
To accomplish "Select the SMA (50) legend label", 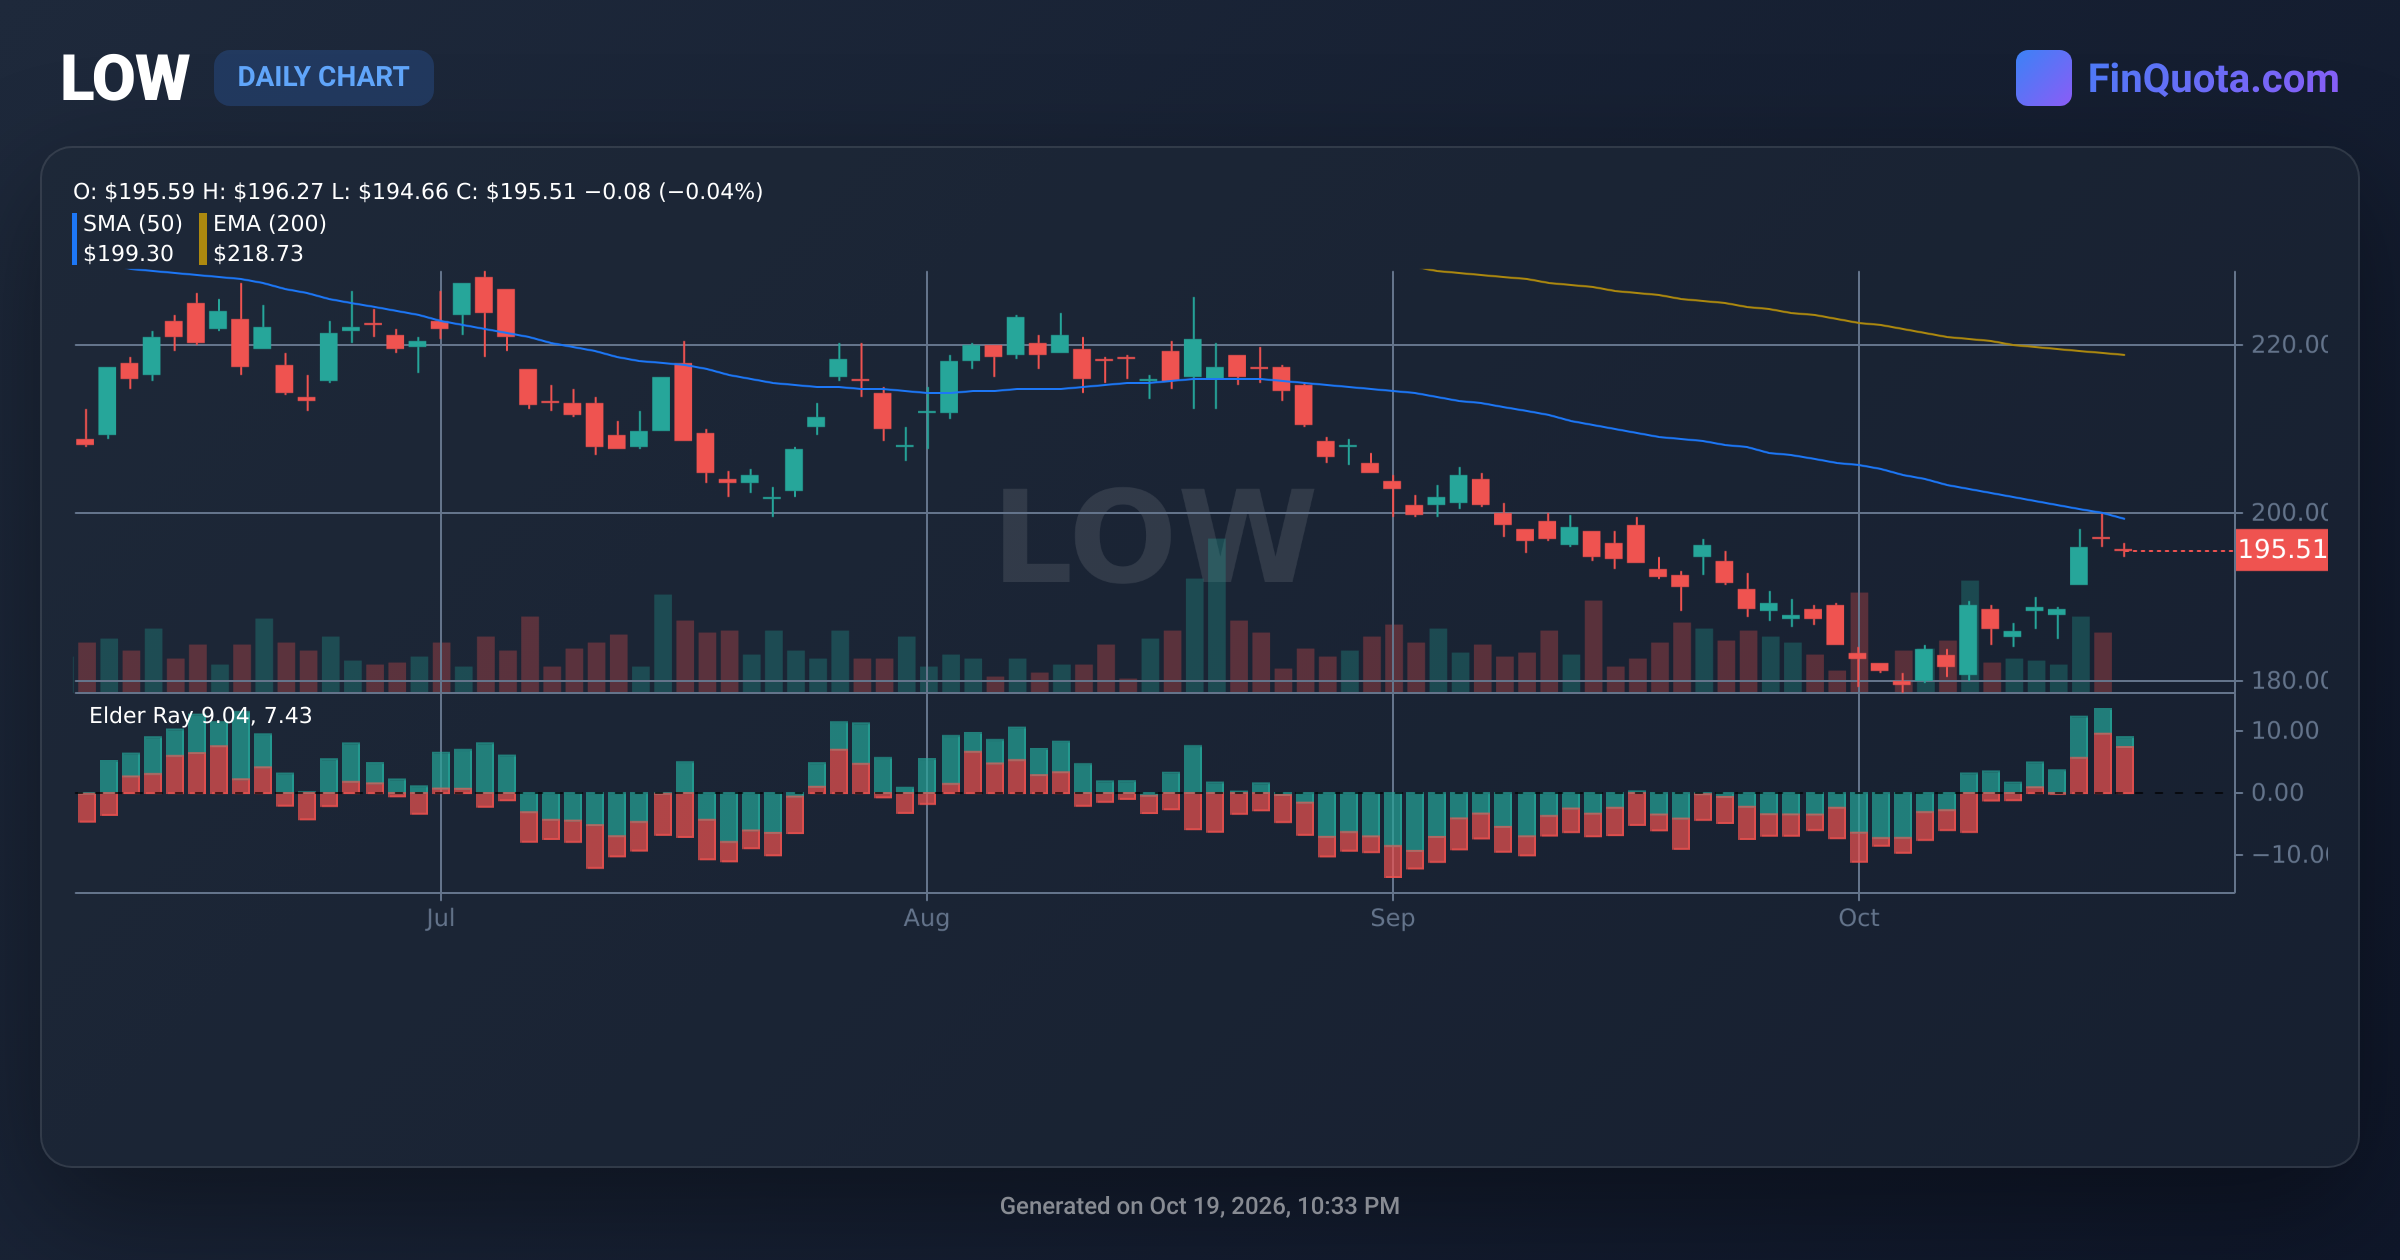I will (x=133, y=223).
